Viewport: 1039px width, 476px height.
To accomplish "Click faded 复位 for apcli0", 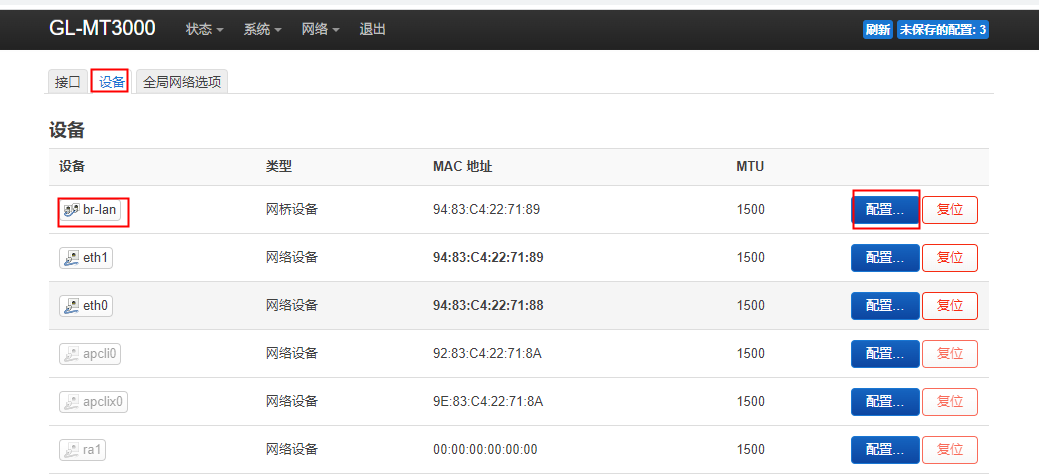I will [x=950, y=354].
